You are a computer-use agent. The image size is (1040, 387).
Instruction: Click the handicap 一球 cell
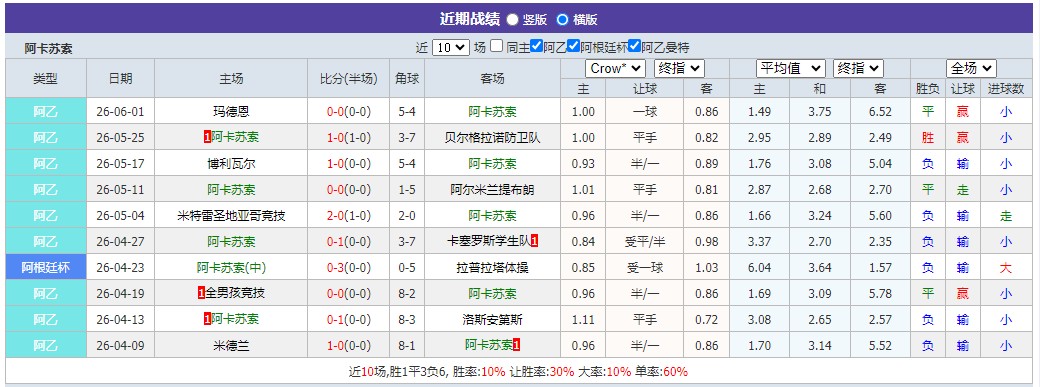click(645, 112)
